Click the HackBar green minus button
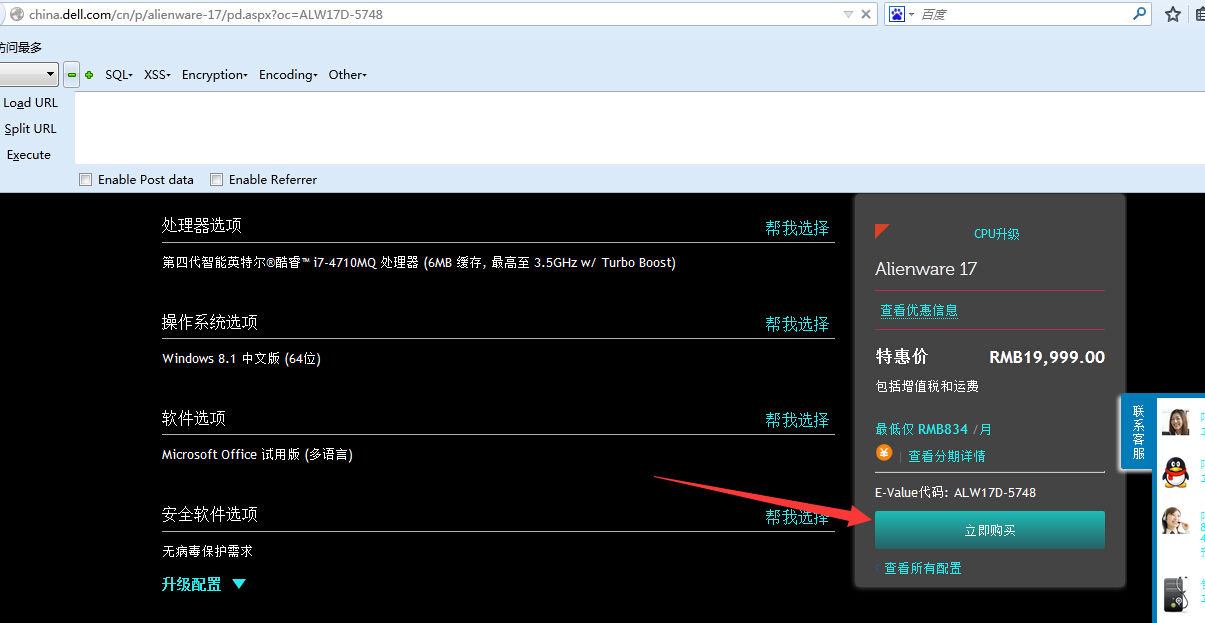 click(72, 75)
